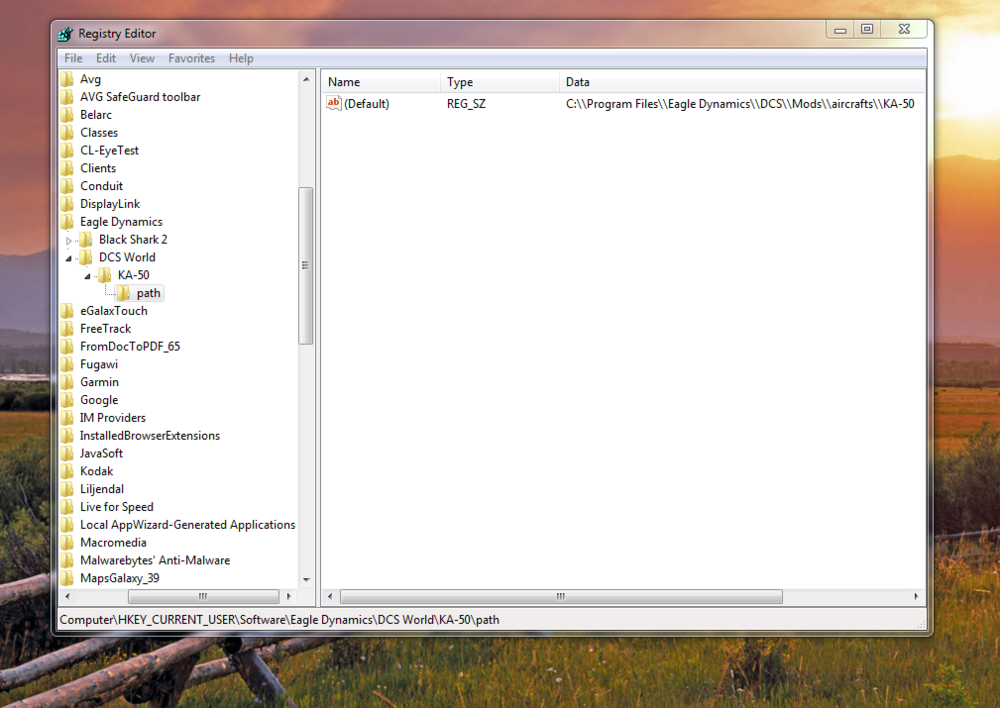Open the Favorites menu
Screen dimensions: 1000x708
(191, 58)
